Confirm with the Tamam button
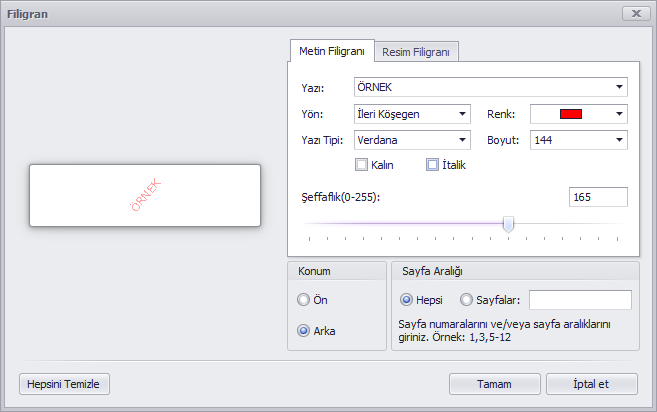The image size is (657, 412). 495,384
